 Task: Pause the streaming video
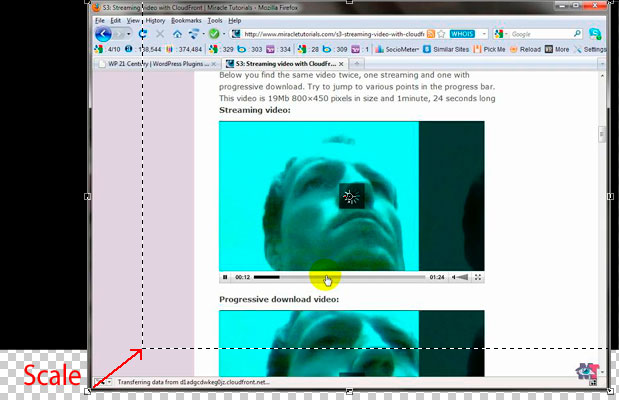(225, 277)
